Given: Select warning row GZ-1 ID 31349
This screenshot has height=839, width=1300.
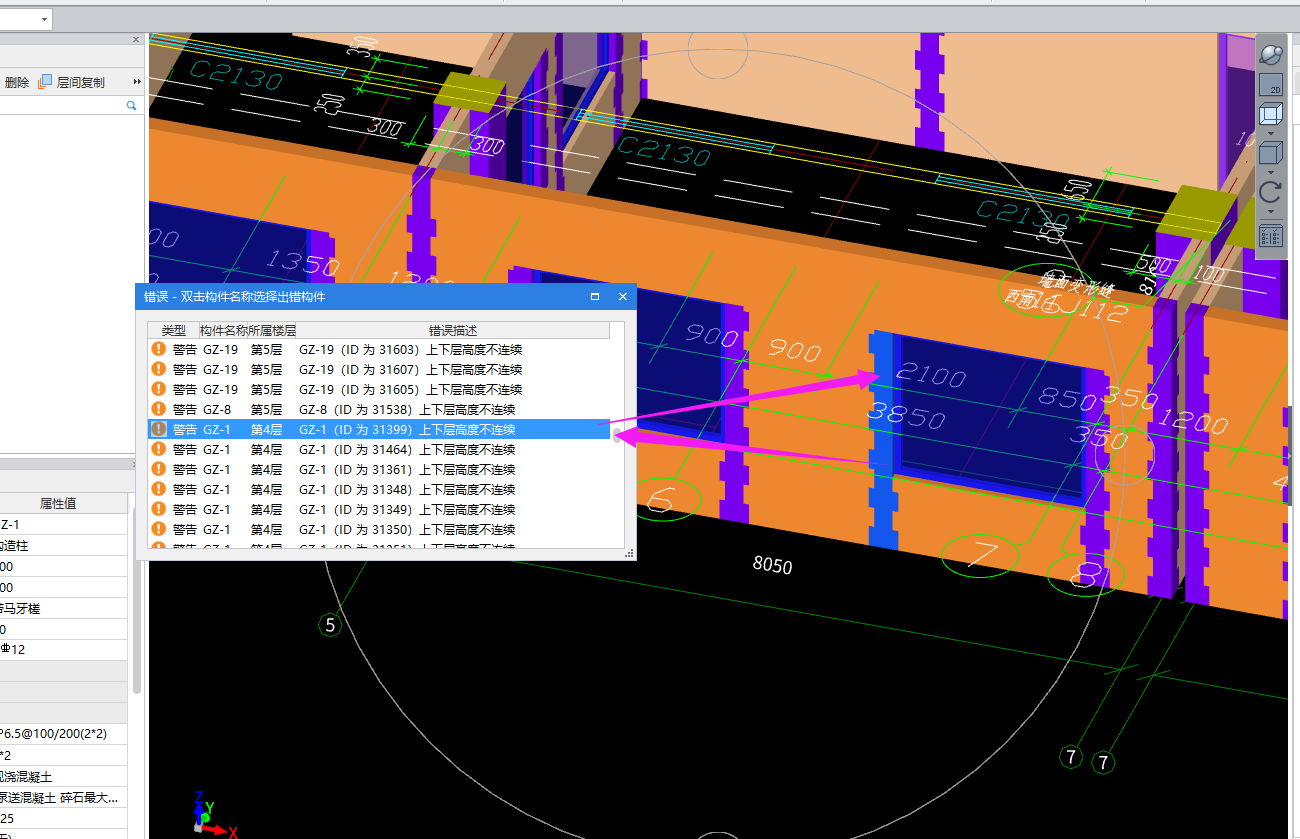Looking at the screenshot, I should pos(379,510).
